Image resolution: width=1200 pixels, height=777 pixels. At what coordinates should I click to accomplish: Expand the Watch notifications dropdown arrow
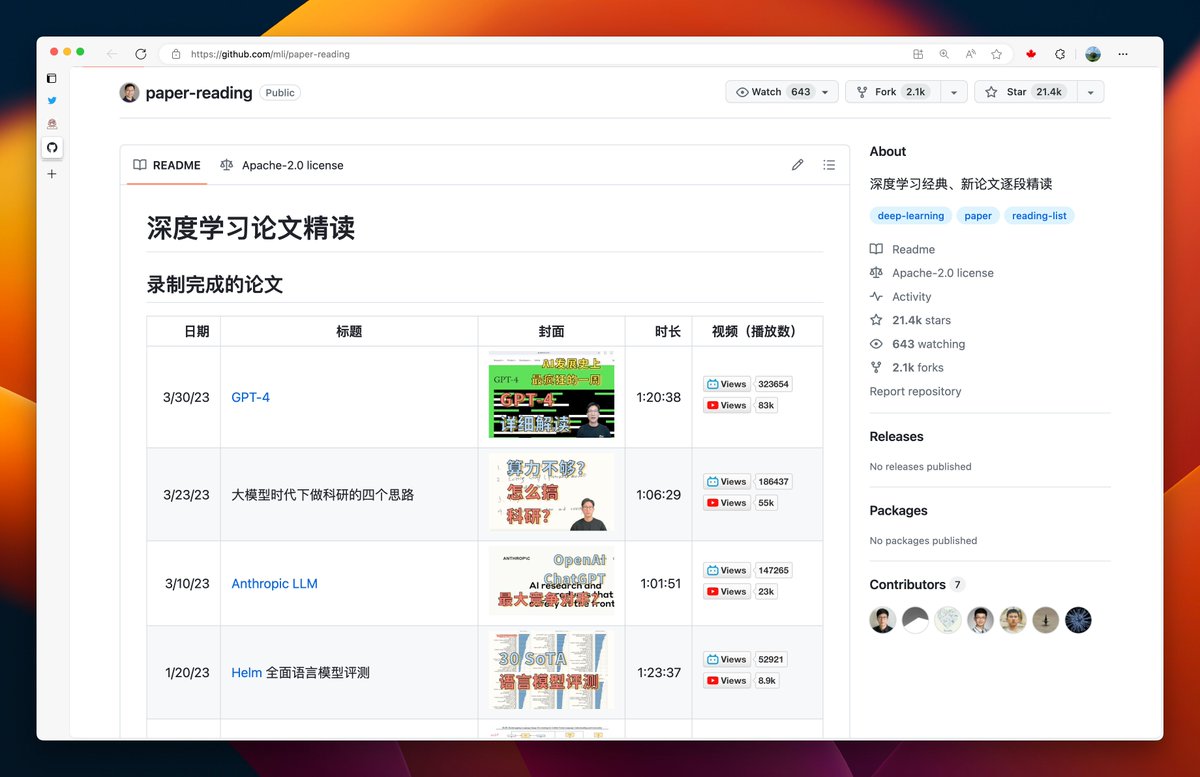pyautogui.click(x=825, y=92)
